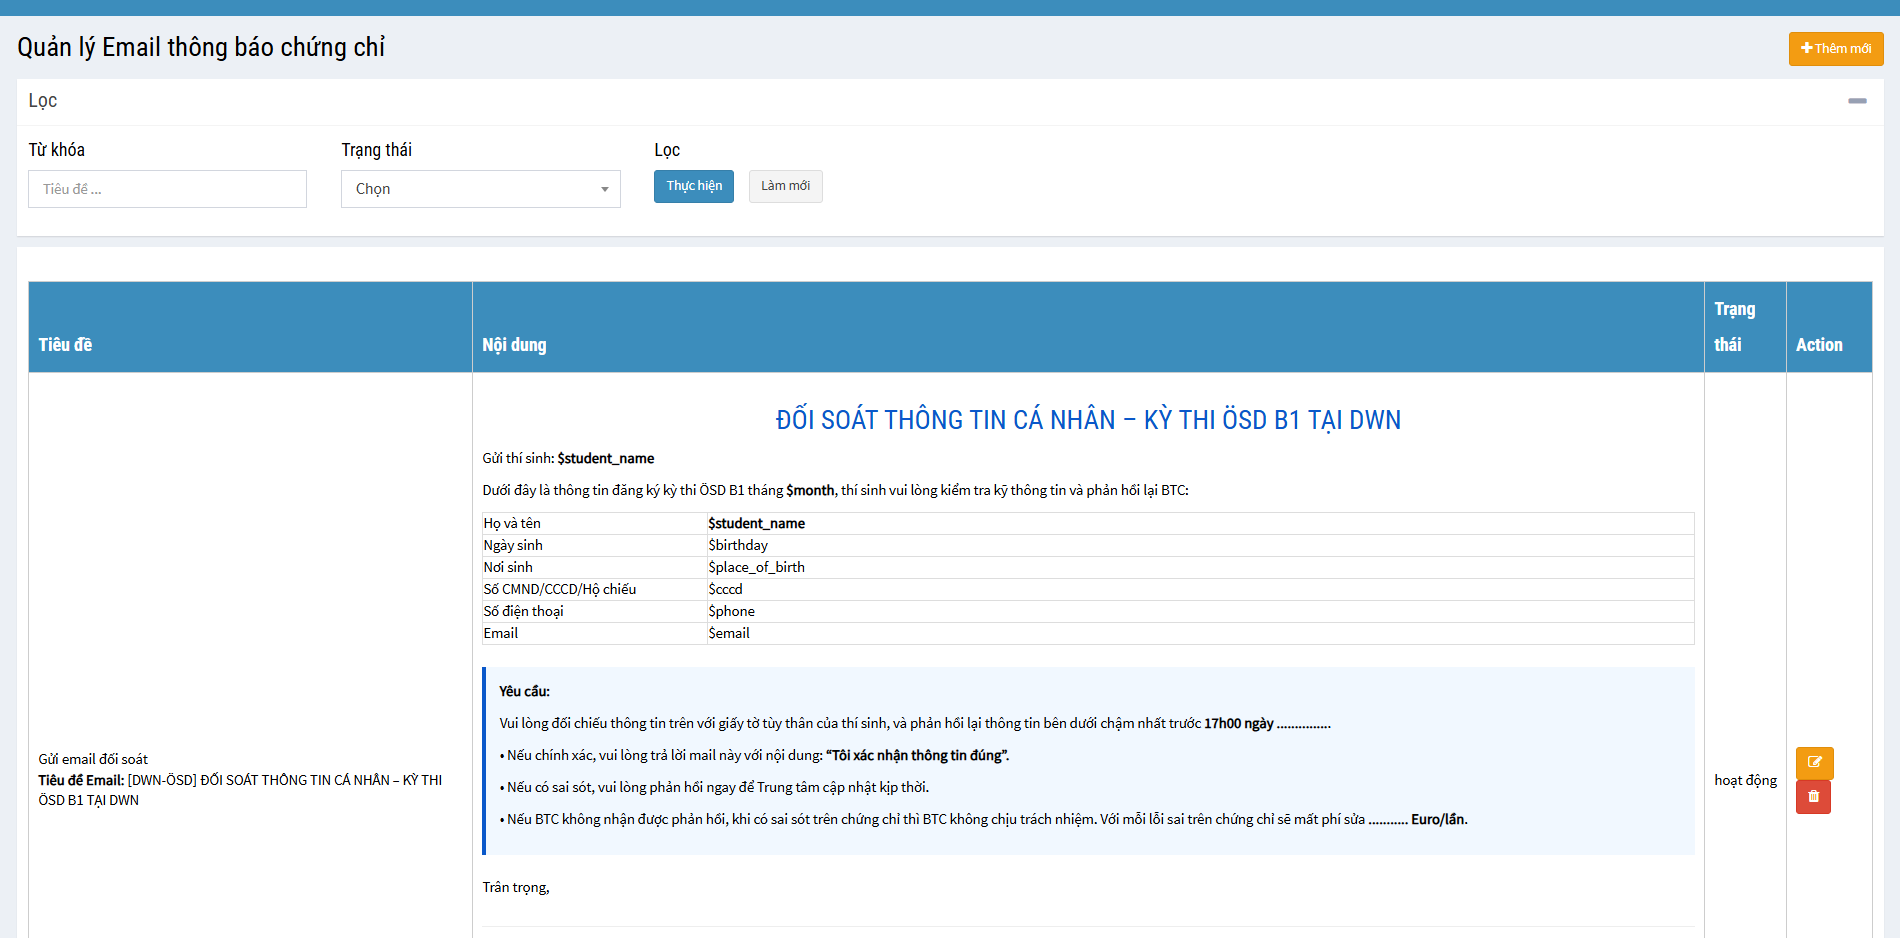Click the ĐỐI SOÁT THÔNG TIN CÁ NHÂN heading
Image resolution: width=1900 pixels, height=938 pixels.
tap(1087, 420)
